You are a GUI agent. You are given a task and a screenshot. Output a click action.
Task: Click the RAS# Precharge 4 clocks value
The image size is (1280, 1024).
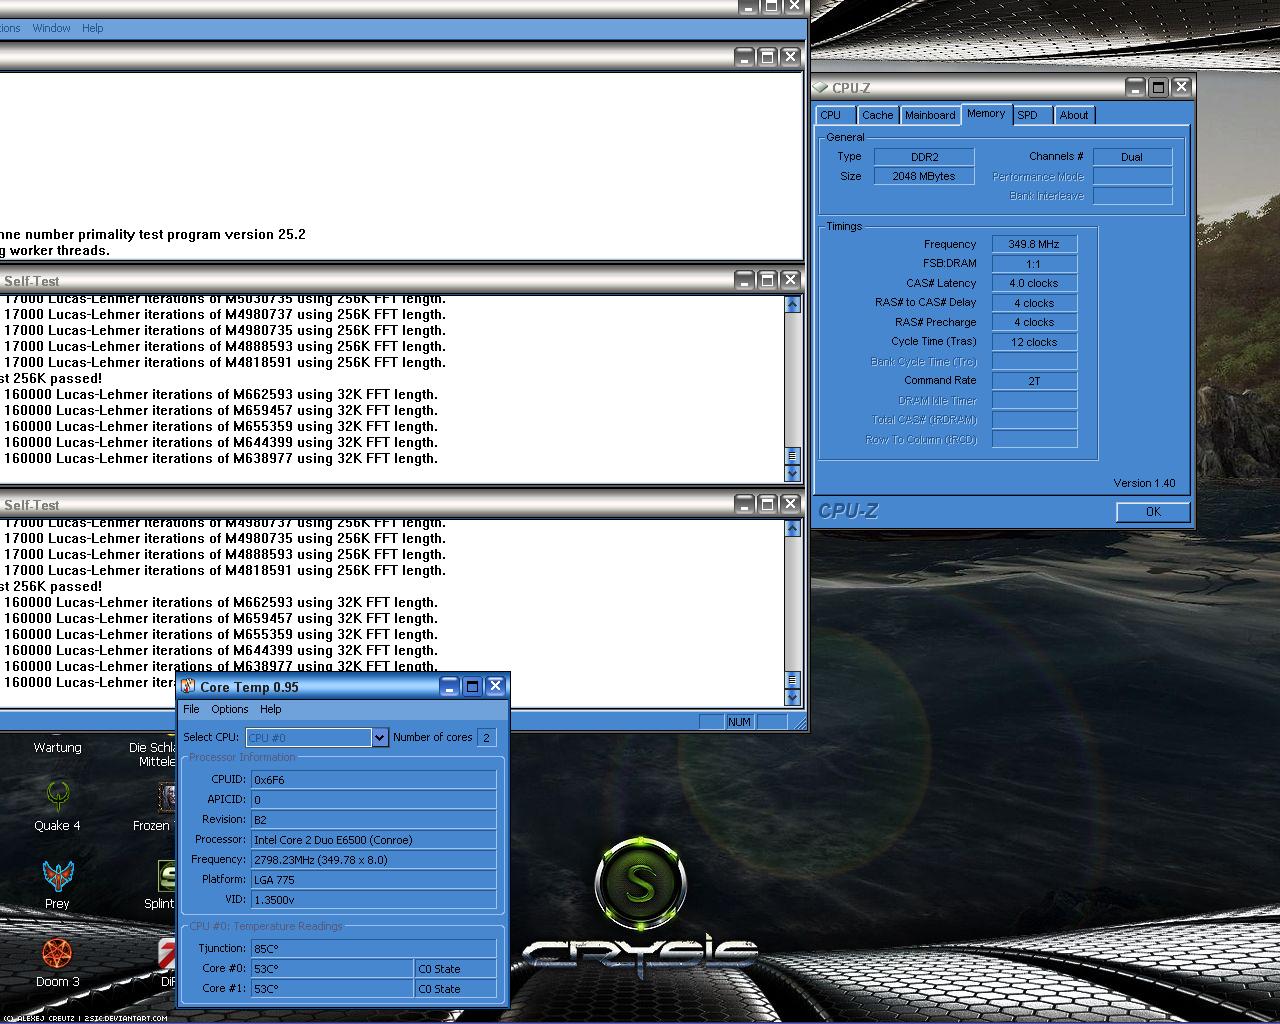click(x=1034, y=322)
